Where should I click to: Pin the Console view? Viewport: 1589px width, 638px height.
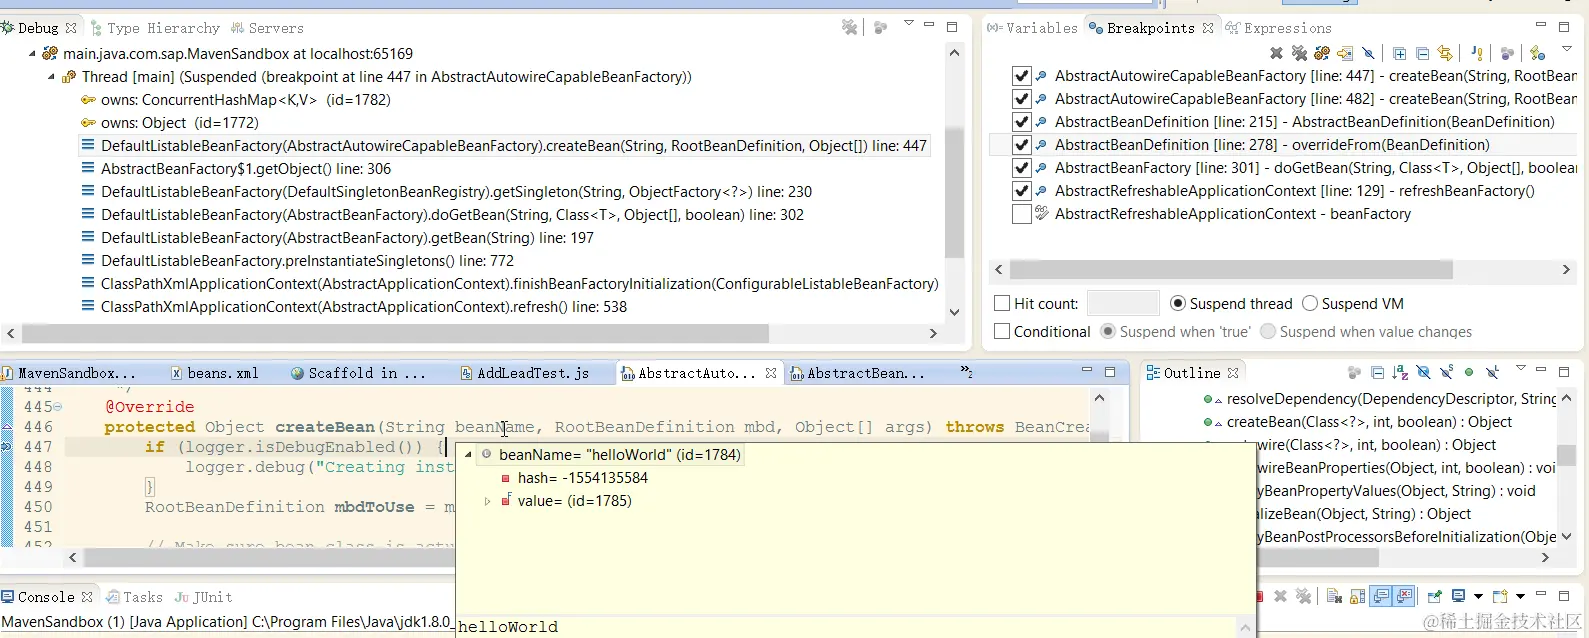[x=1434, y=596]
